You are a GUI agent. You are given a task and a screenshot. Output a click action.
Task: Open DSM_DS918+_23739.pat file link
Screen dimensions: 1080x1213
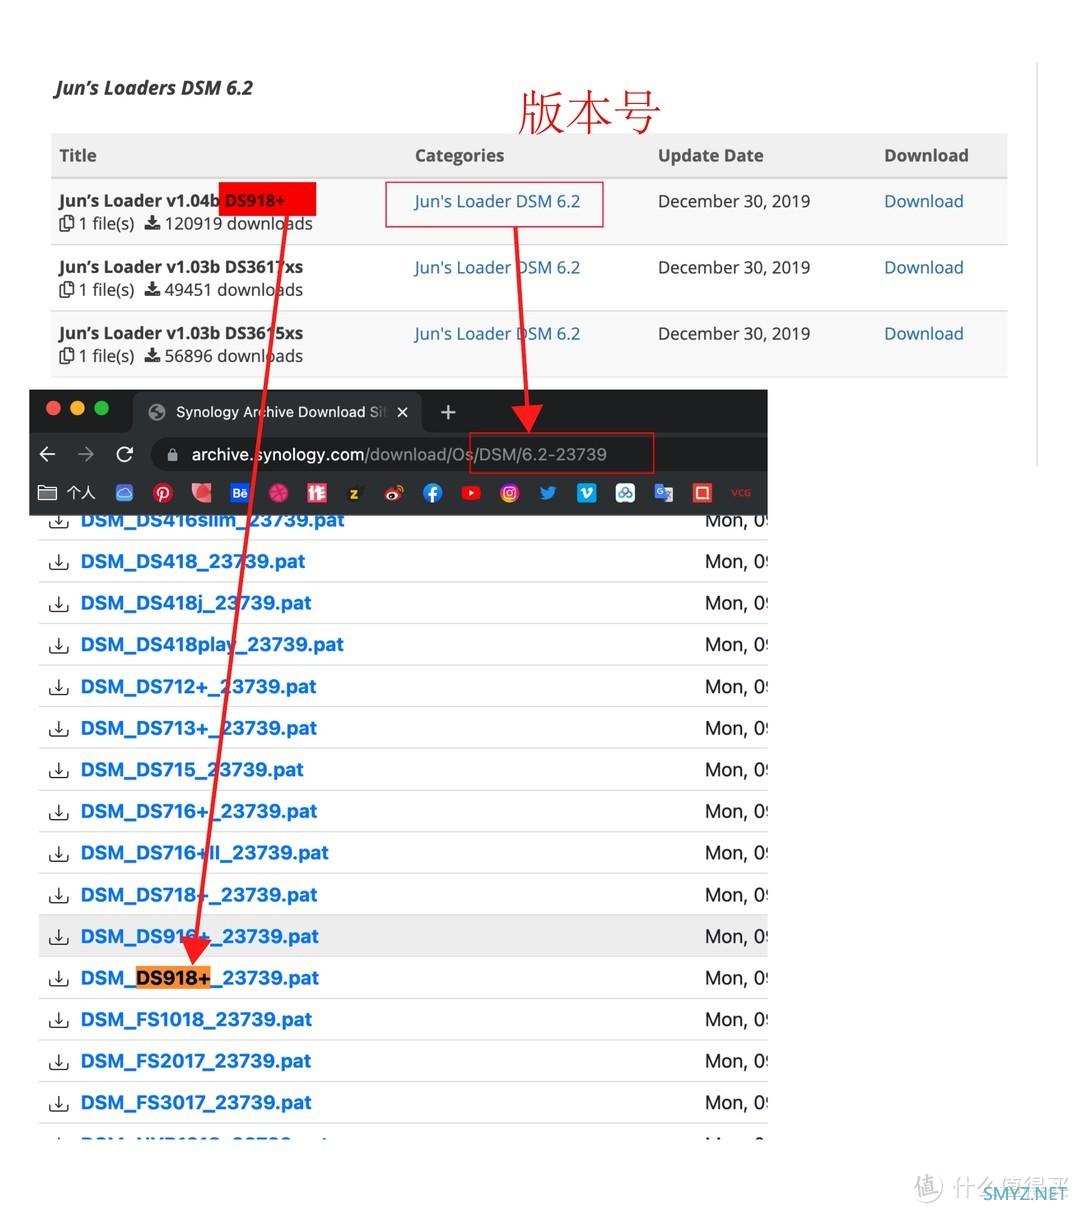[199, 978]
